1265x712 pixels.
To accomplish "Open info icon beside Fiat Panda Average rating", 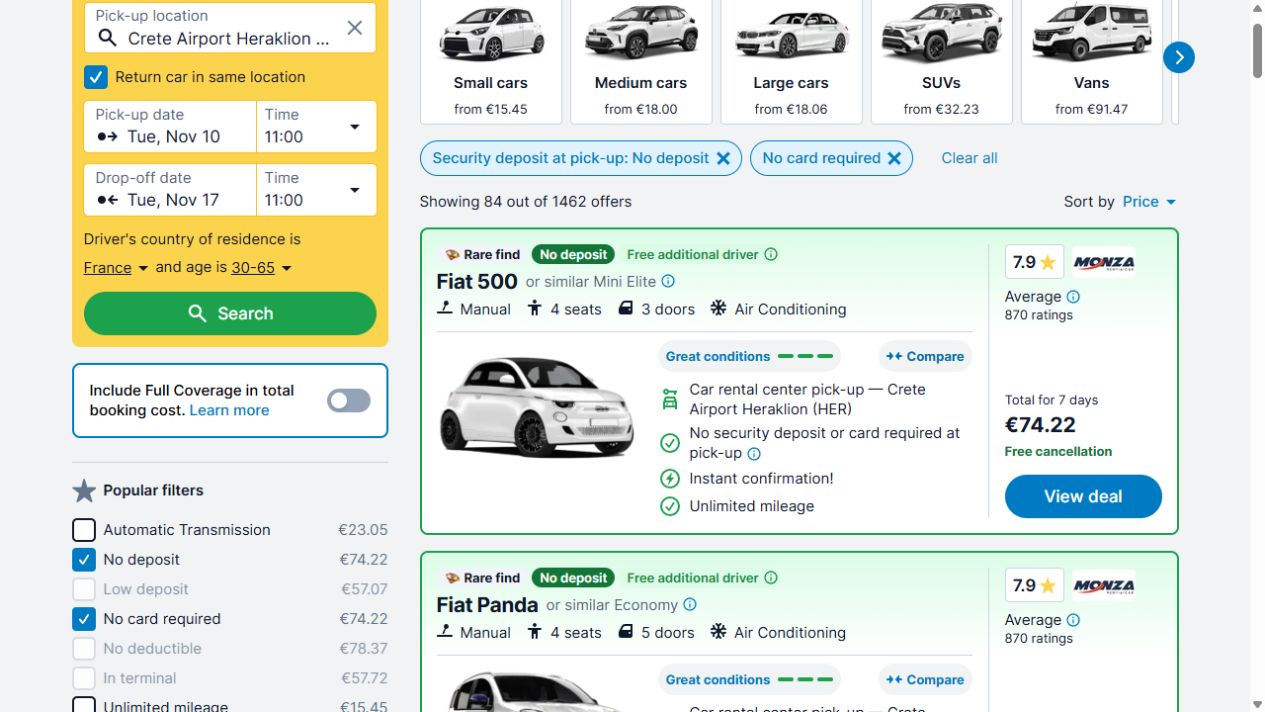I will (1073, 620).
